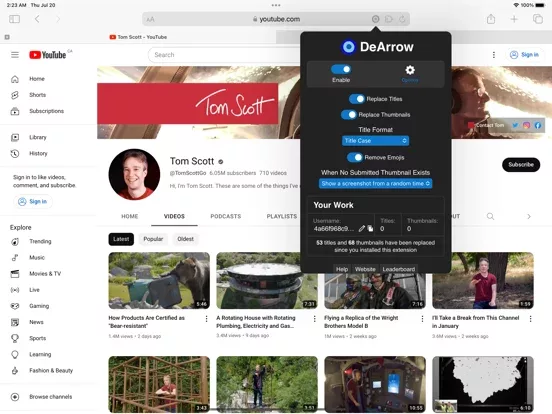This screenshot has height=414, width=552.
Task: Copy DeArrow user ID with copy icon
Action: point(370,228)
